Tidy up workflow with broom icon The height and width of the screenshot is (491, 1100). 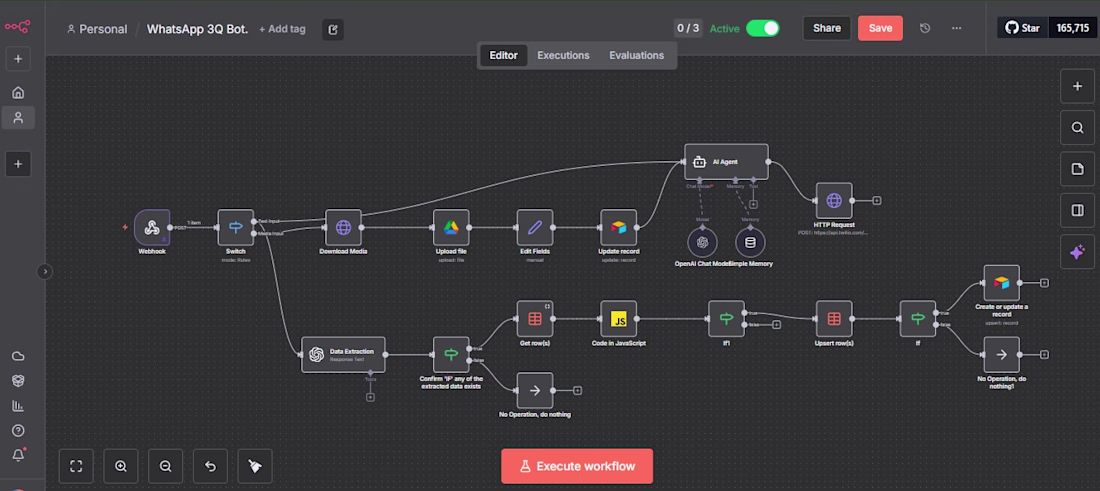click(255, 466)
